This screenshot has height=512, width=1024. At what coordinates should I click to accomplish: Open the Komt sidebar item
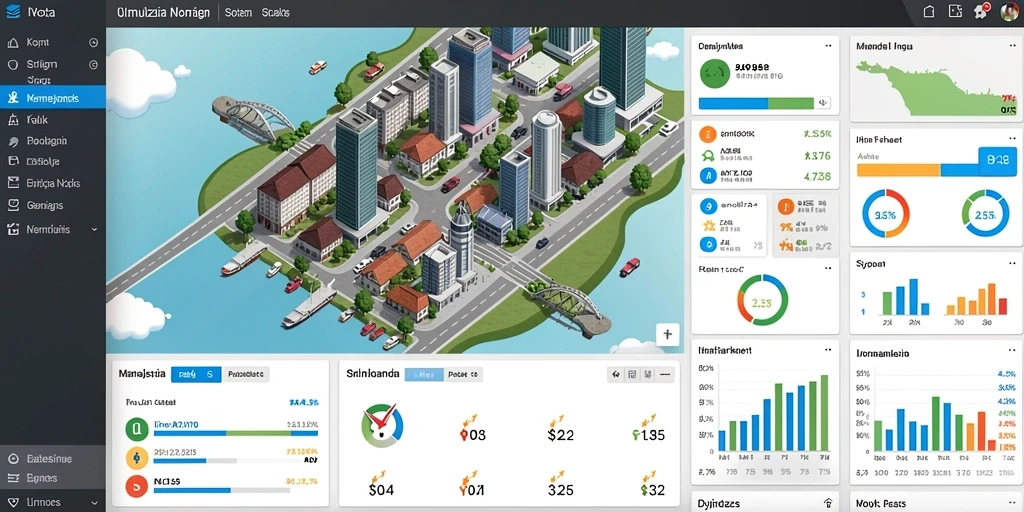[52, 42]
